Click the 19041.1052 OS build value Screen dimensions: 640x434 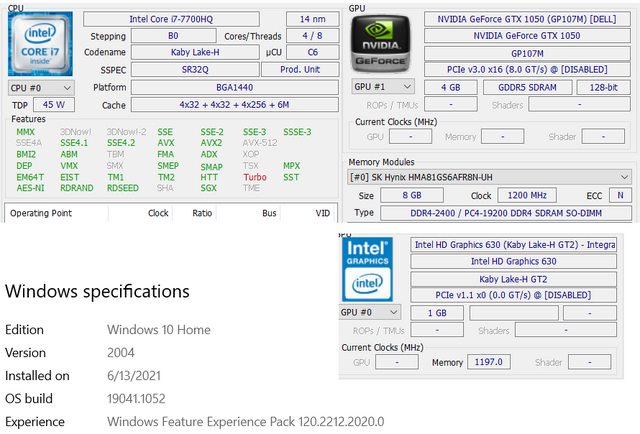click(x=136, y=398)
